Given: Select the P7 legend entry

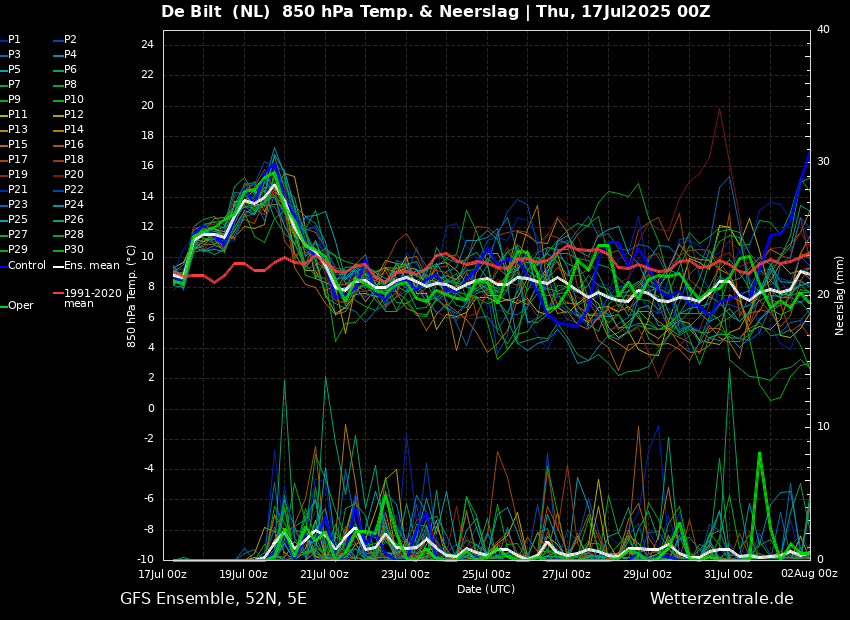Looking at the screenshot, I should click(x=10, y=85).
